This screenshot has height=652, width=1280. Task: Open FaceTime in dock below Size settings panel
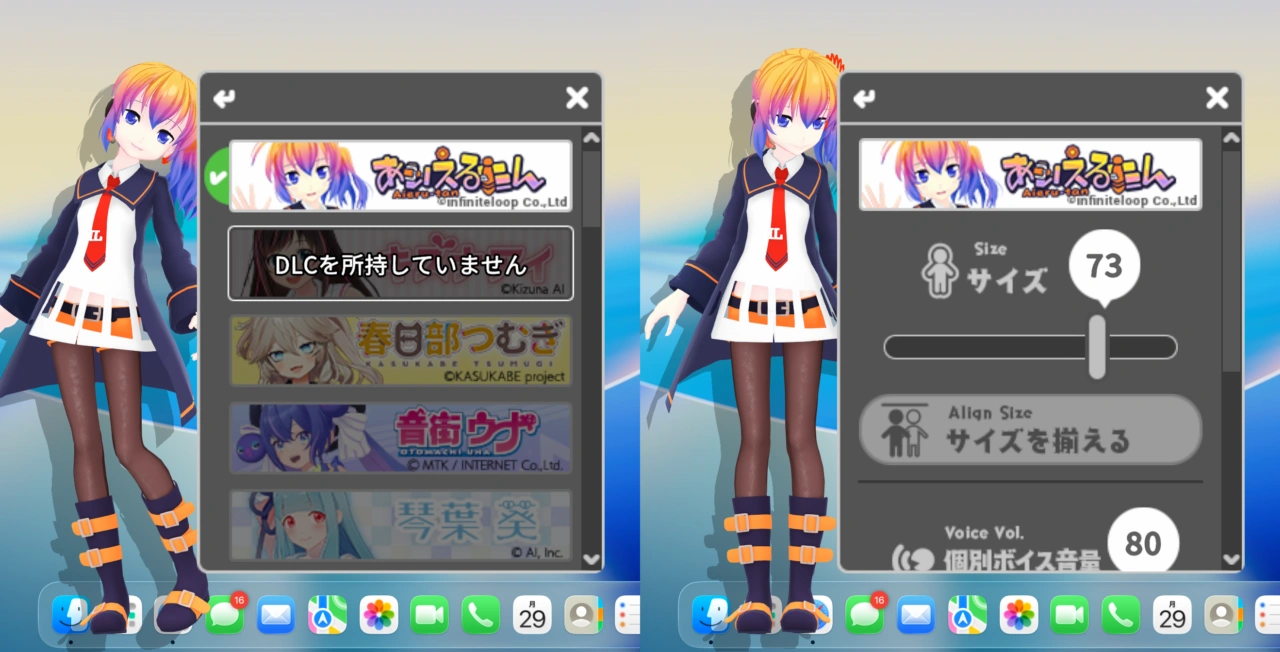click(1070, 615)
